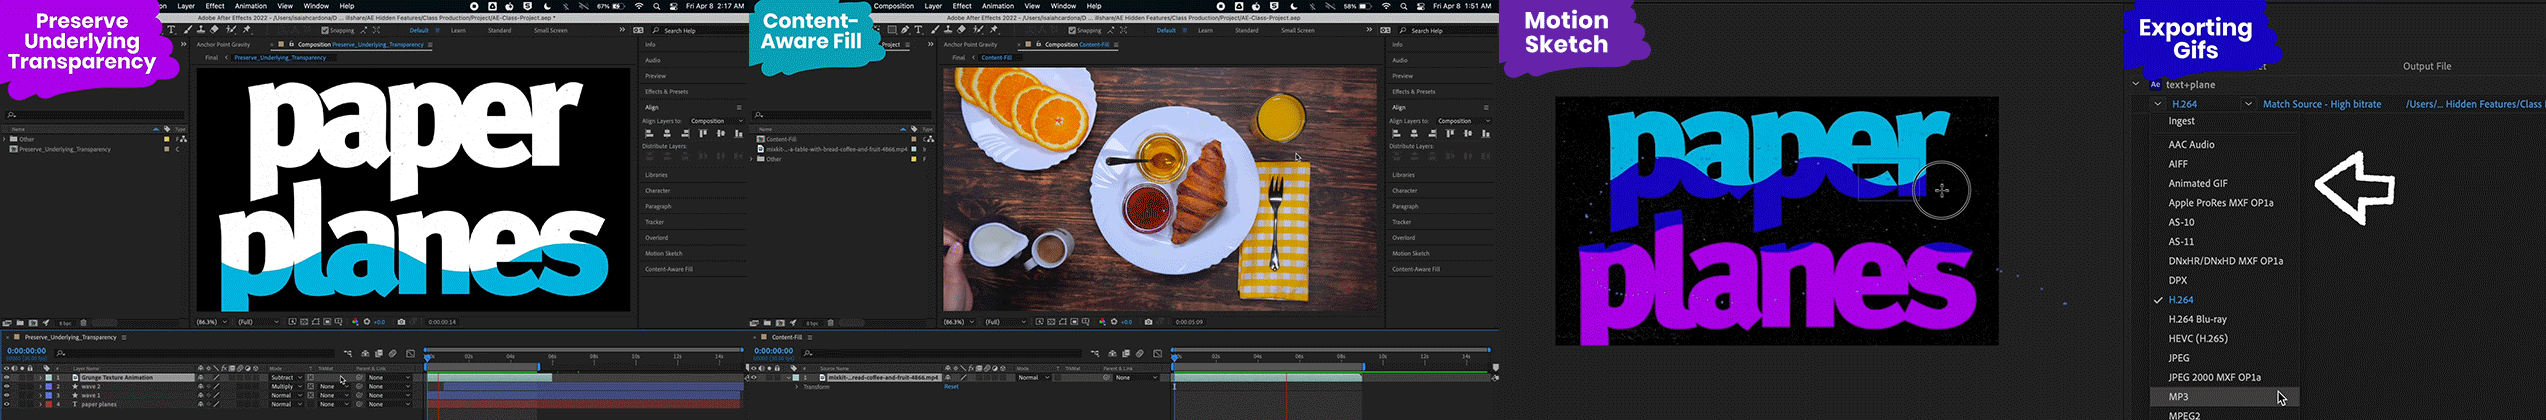Expand the wave 2 layer properties
Image resolution: width=2546 pixels, height=420 pixels.
click(40, 387)
